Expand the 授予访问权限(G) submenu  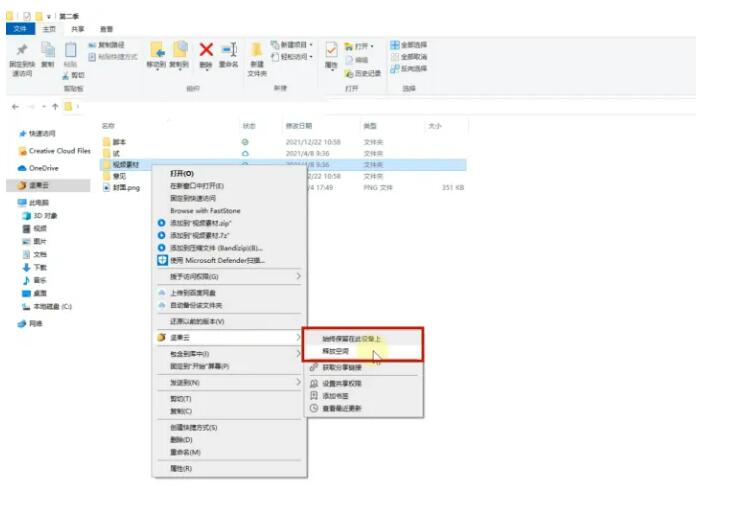tap(228, 276)
